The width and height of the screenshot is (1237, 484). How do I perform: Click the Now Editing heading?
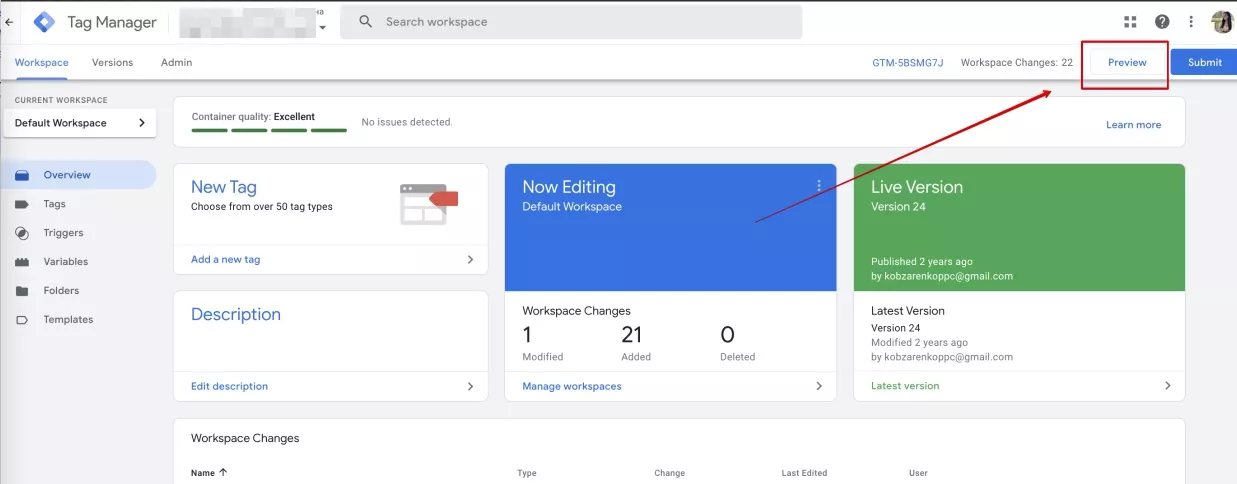click(x=569, y=187)
